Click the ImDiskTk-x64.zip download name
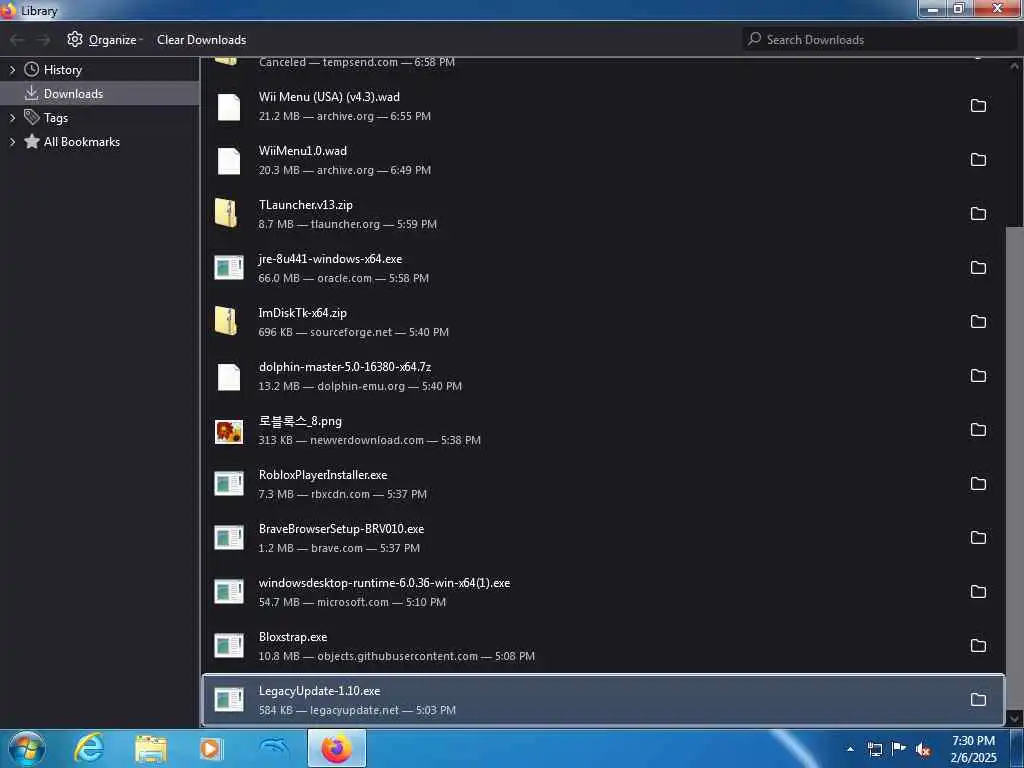 302,313
